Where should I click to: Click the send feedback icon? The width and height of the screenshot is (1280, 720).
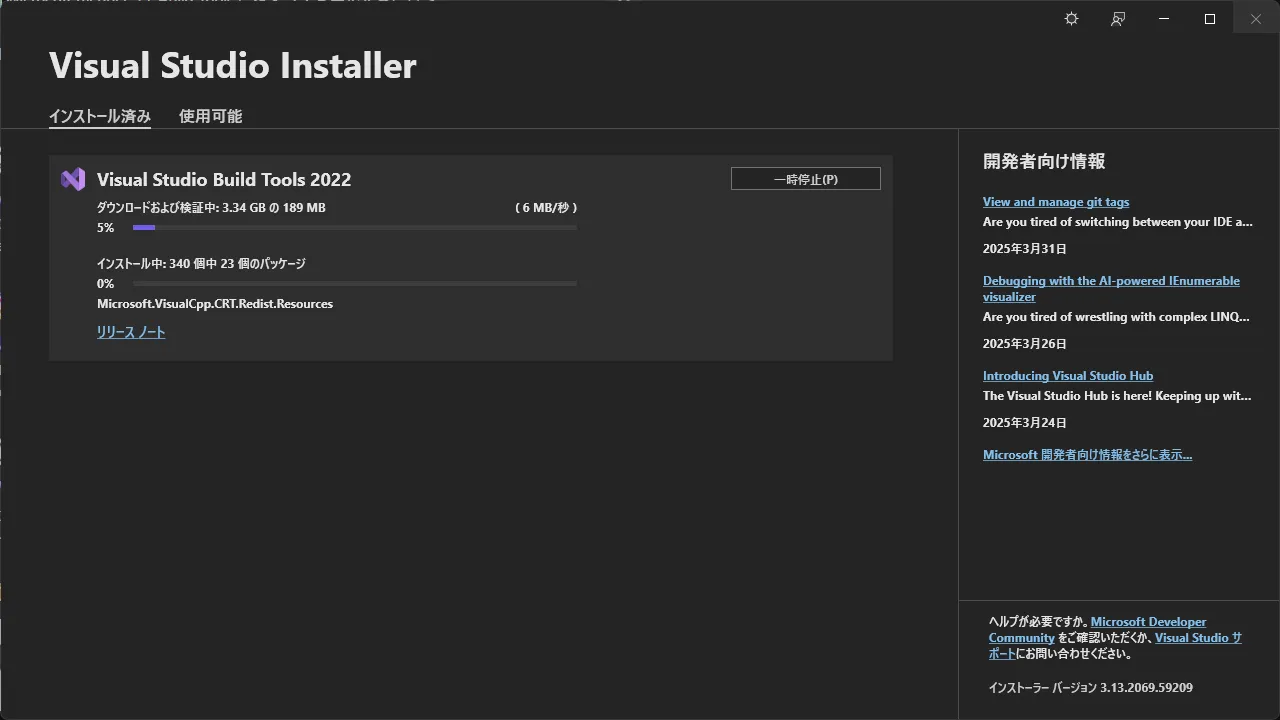pyautogui.click(x=1118, y=19)
